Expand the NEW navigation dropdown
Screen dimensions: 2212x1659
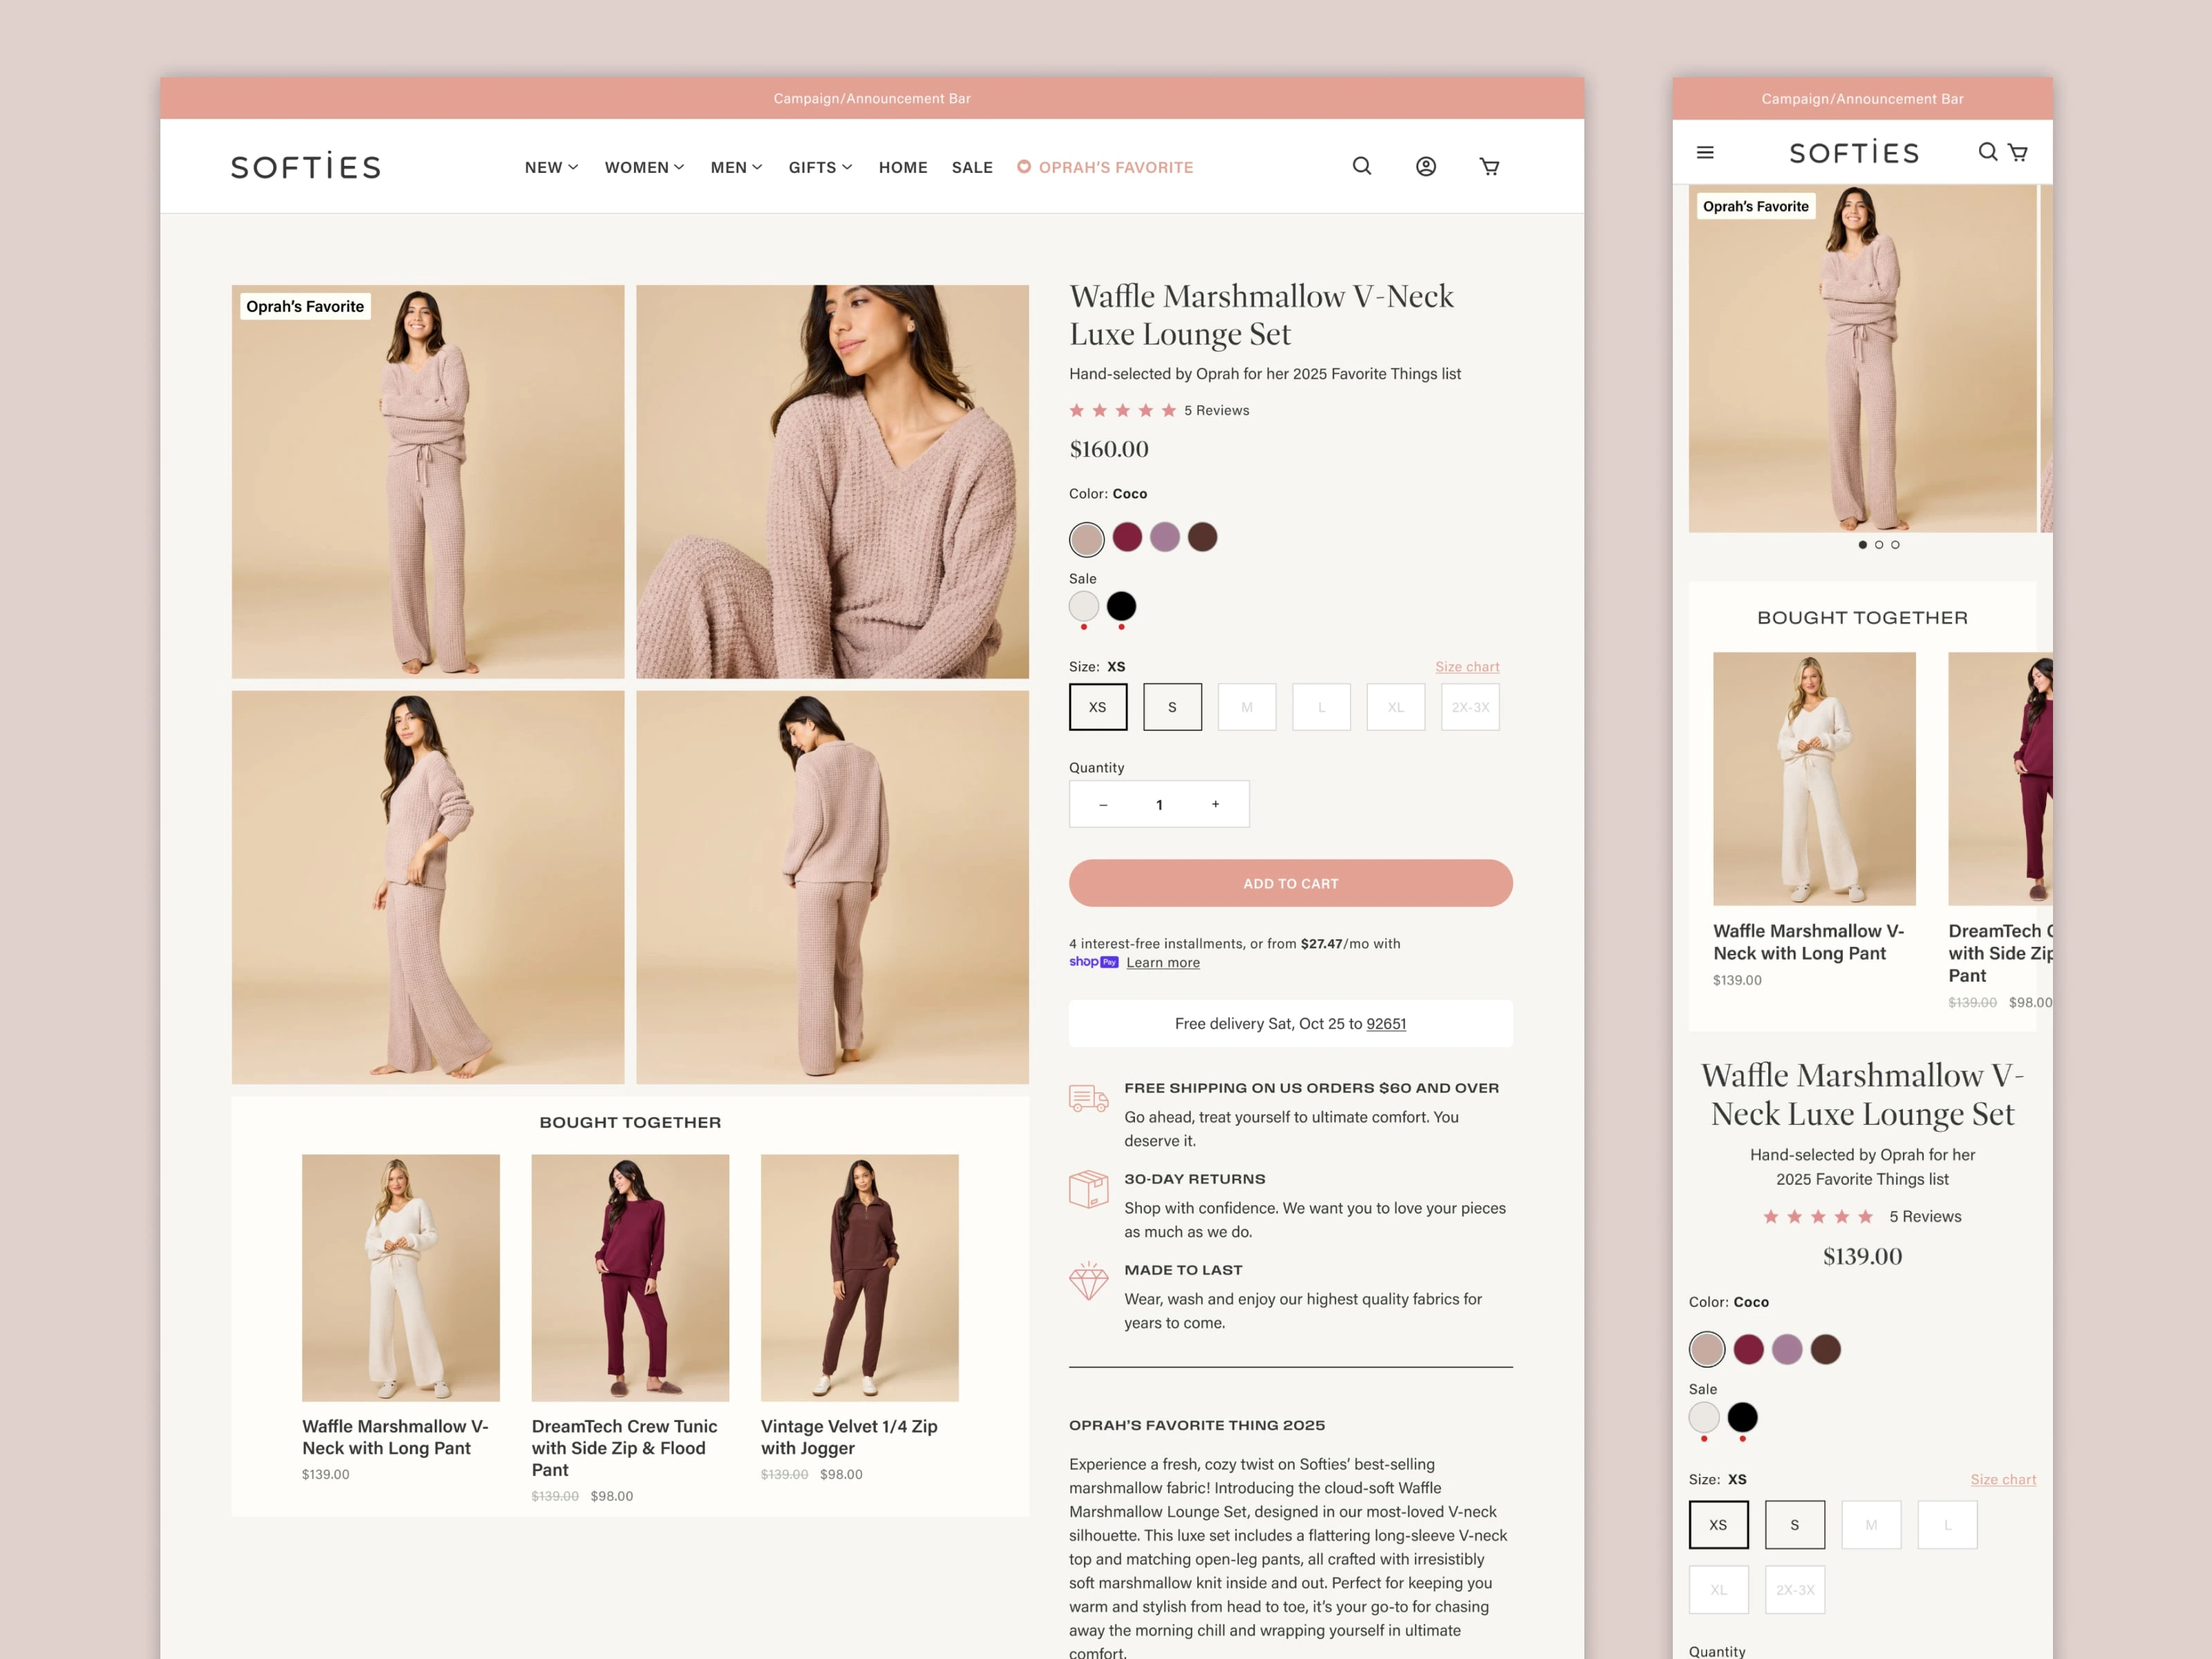[551, 167]
